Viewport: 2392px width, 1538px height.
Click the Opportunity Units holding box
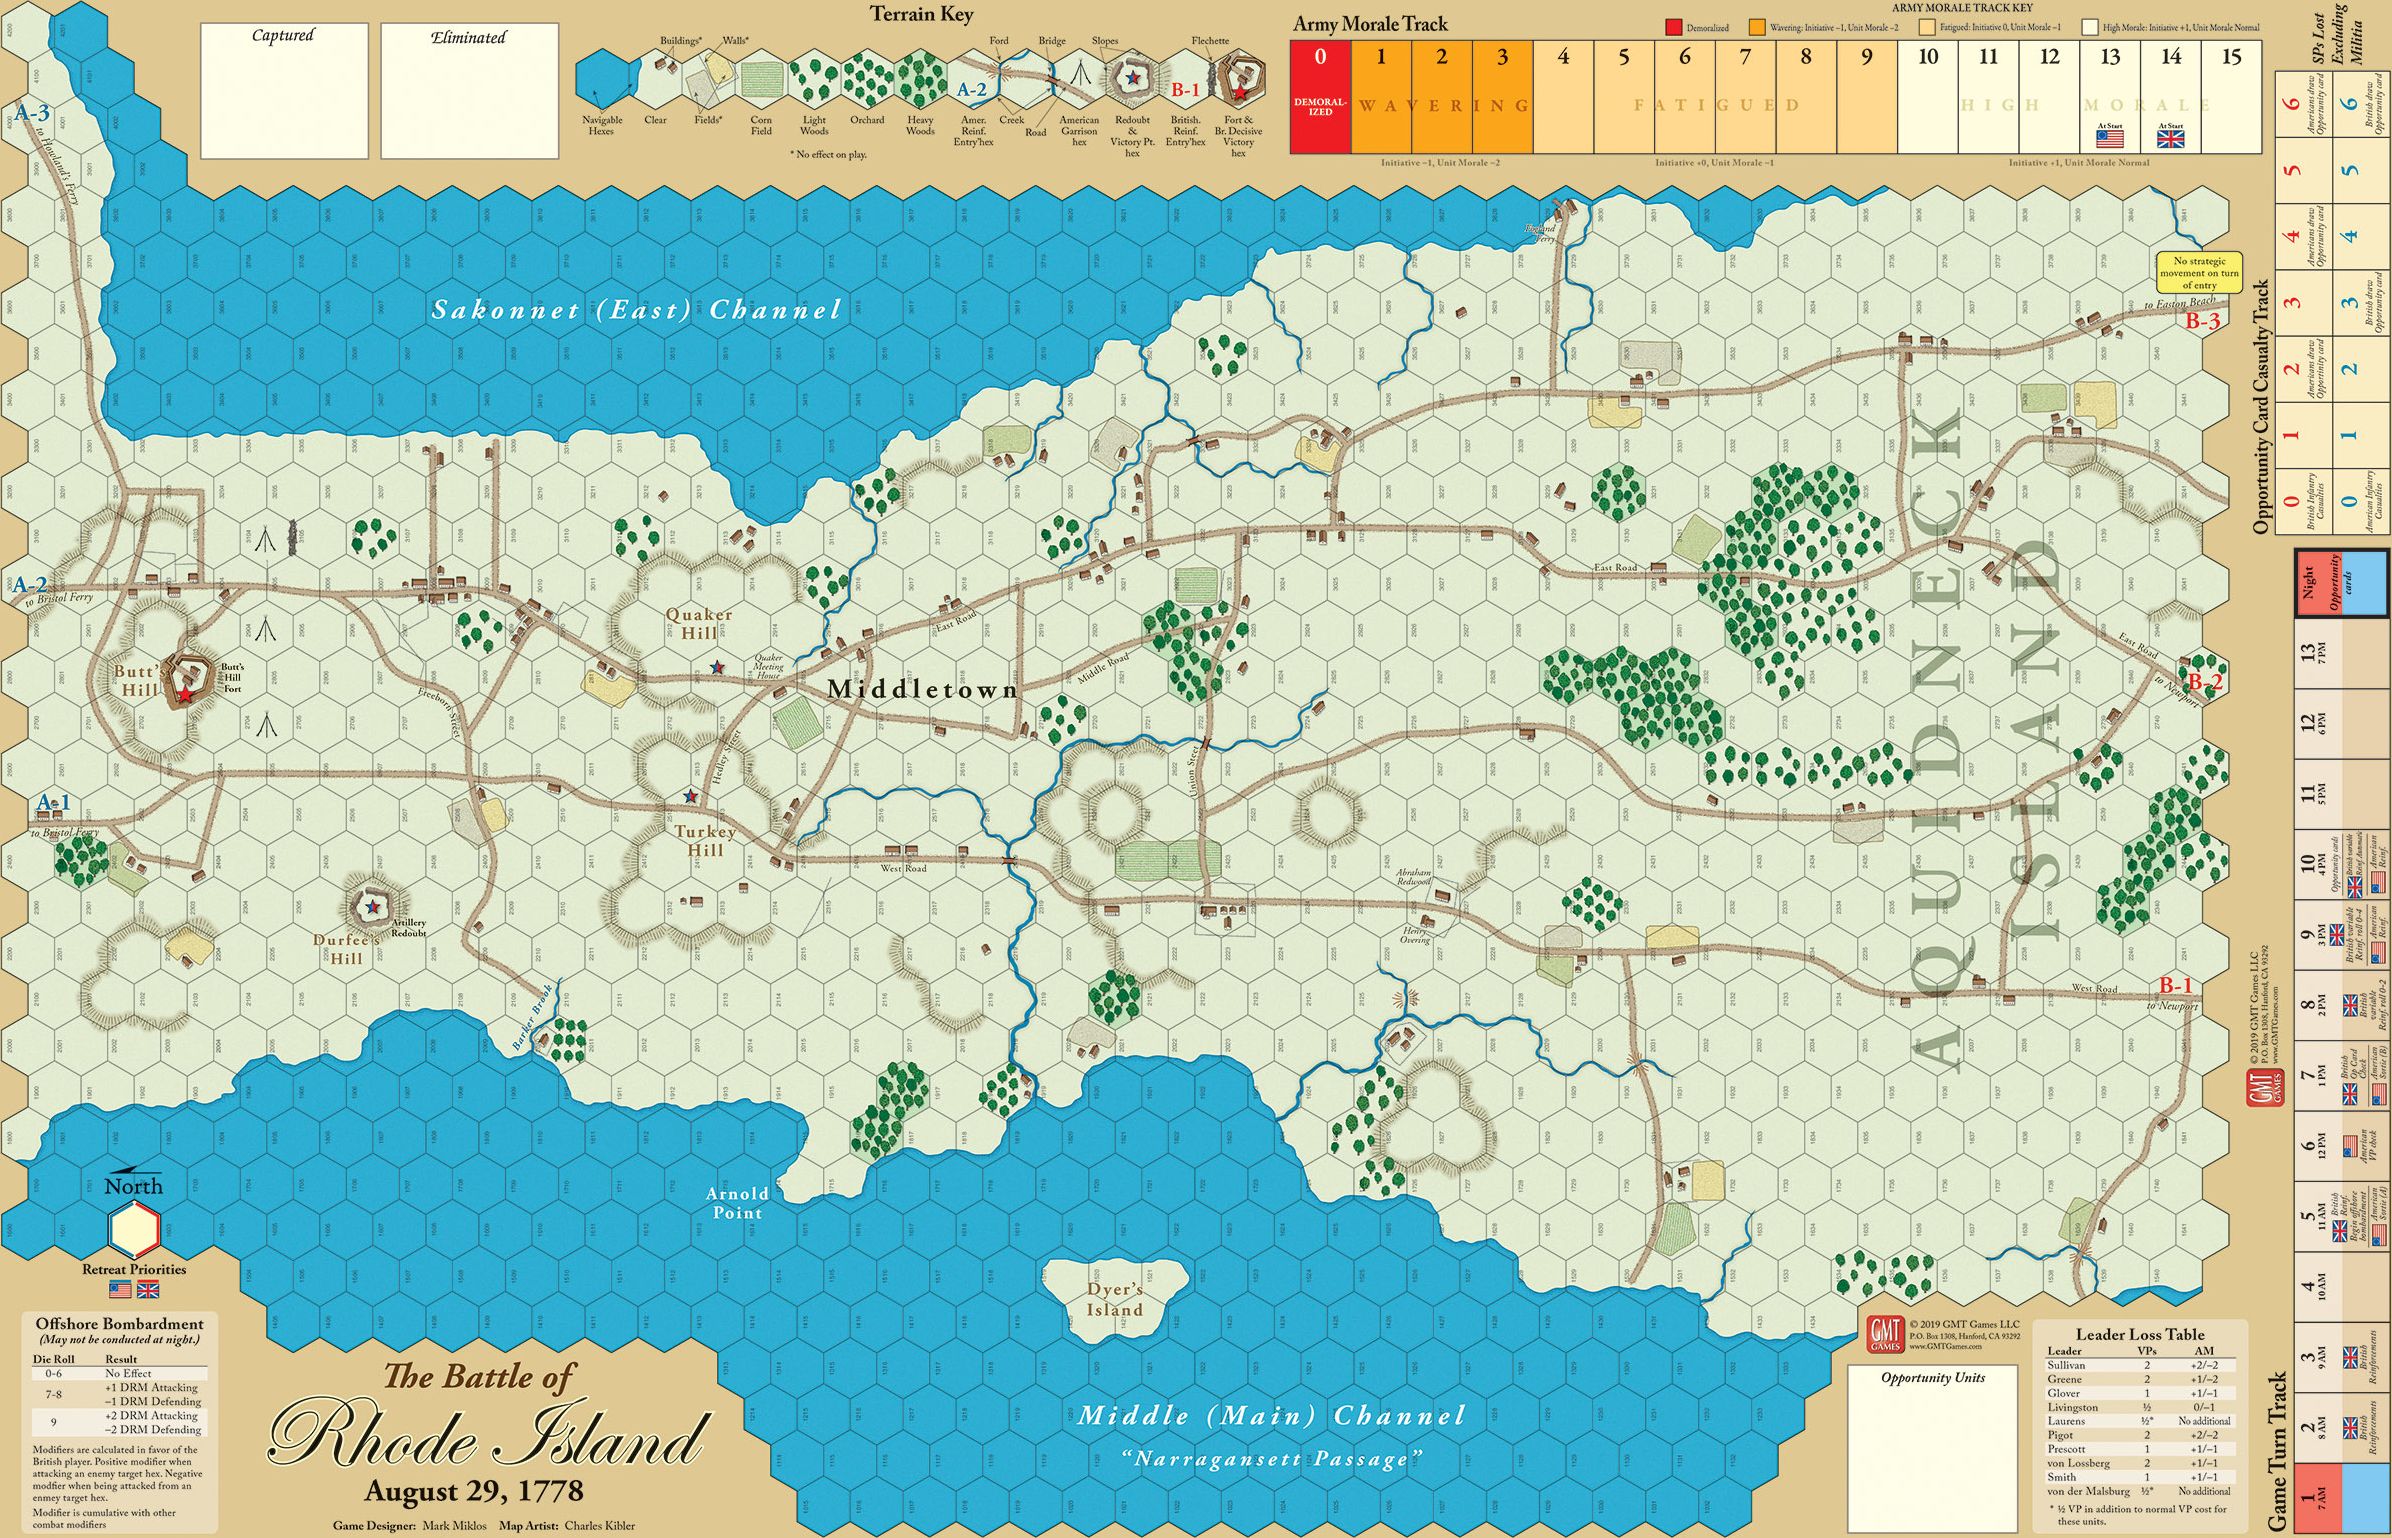[x=1932, y=1447]
